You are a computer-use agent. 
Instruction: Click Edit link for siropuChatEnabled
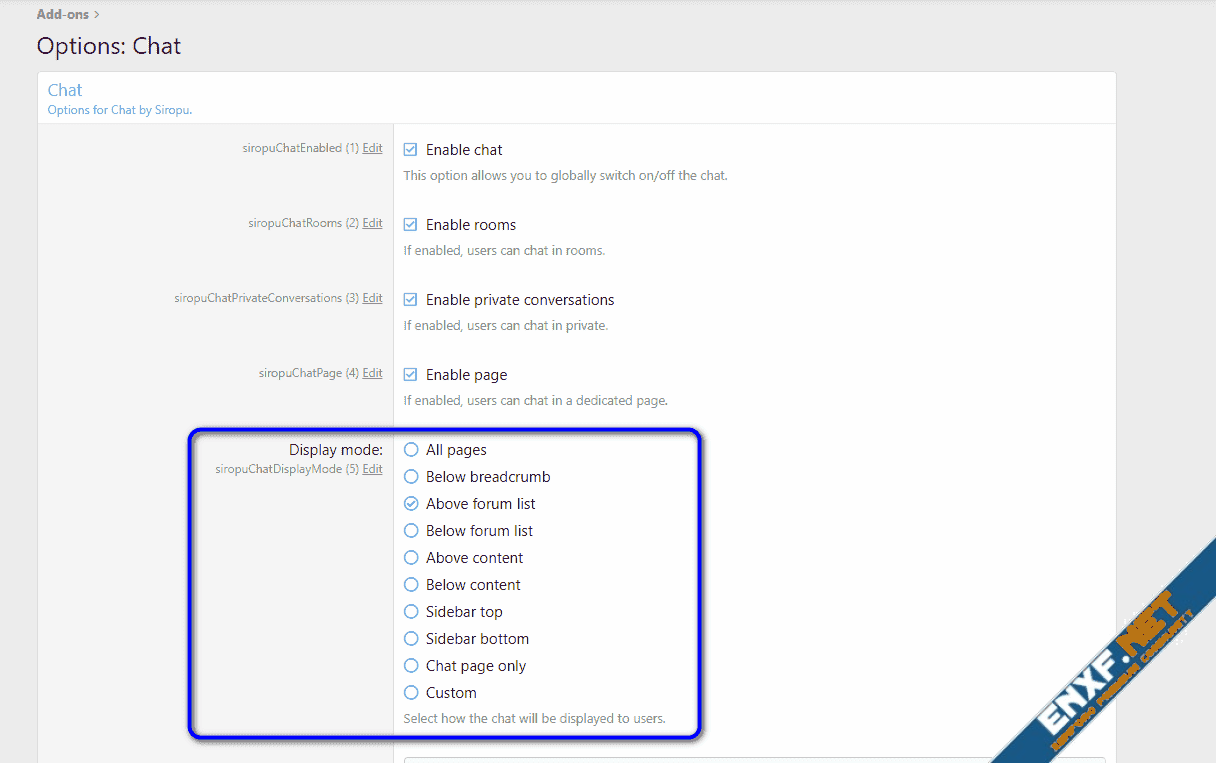click(372, 148)
